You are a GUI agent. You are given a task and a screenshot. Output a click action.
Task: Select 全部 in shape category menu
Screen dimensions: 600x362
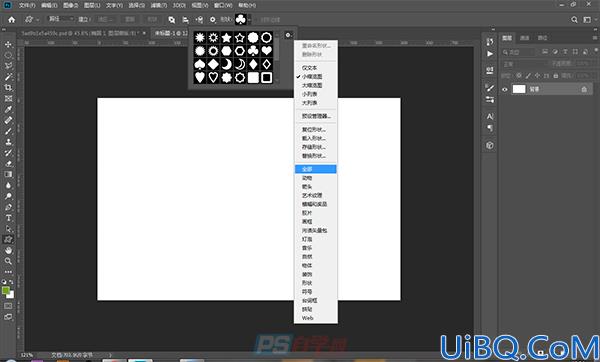point(316,169)
